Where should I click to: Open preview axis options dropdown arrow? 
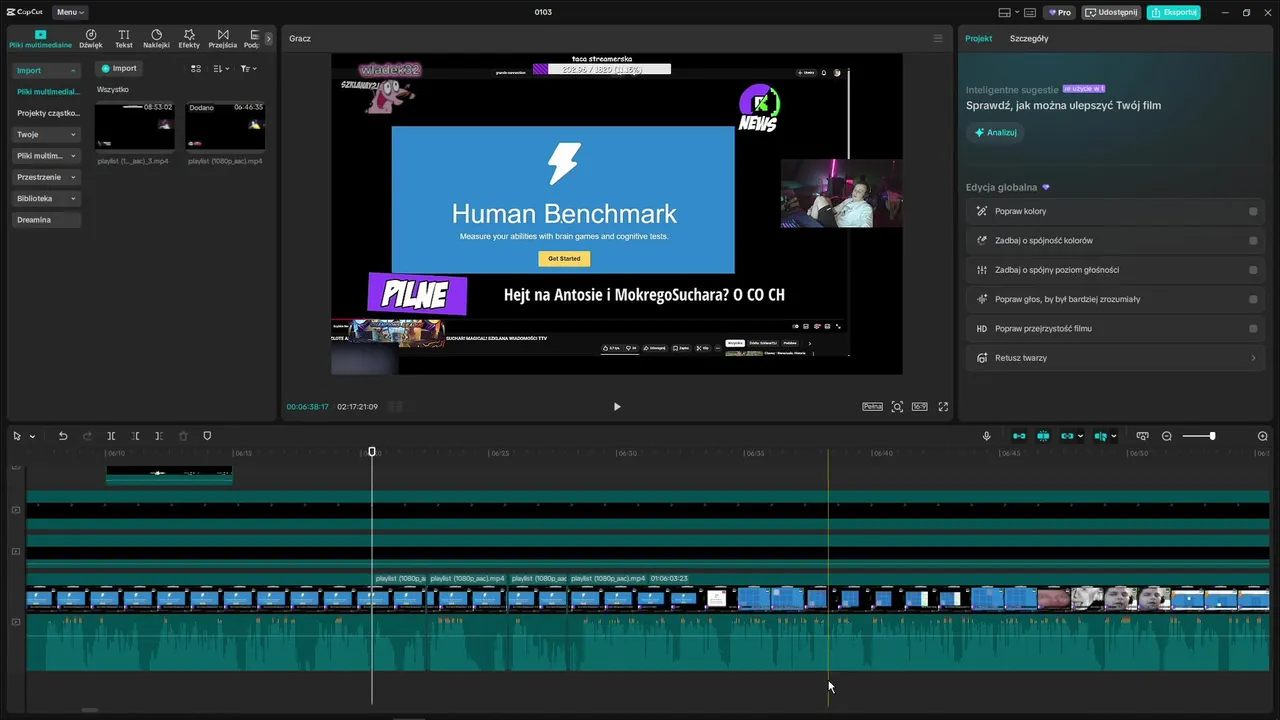(1113, 436)
